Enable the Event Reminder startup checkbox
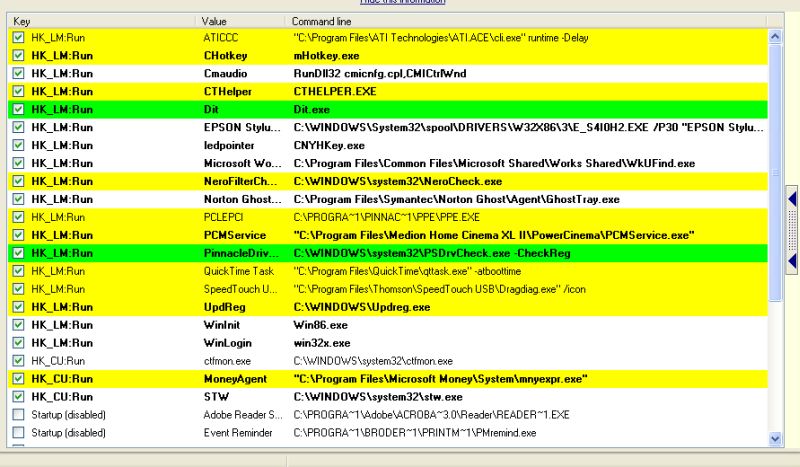The image size is (800, 467). pos(18,432)
